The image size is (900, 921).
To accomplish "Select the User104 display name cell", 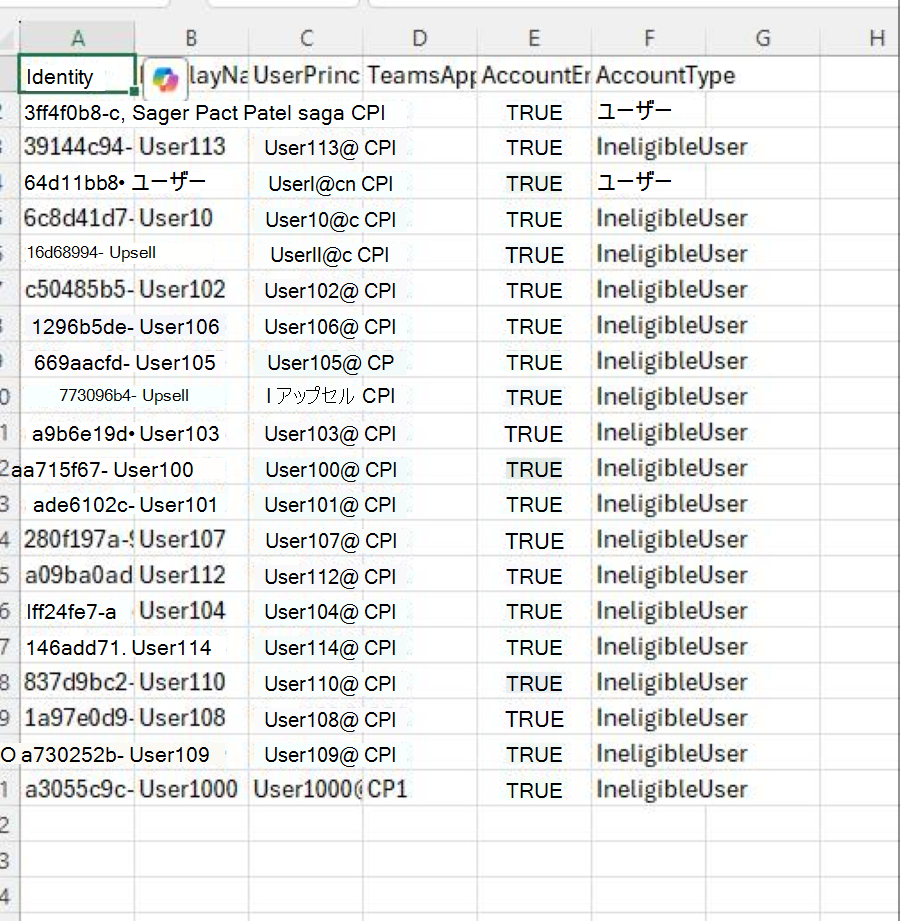I will click(x=191, y=611).
